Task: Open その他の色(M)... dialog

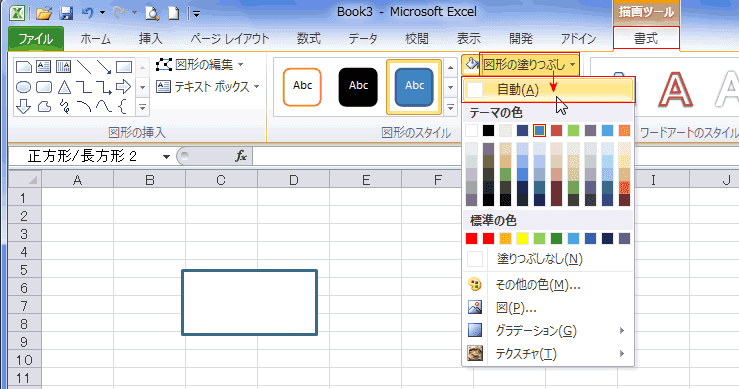Action: [548, 284]
